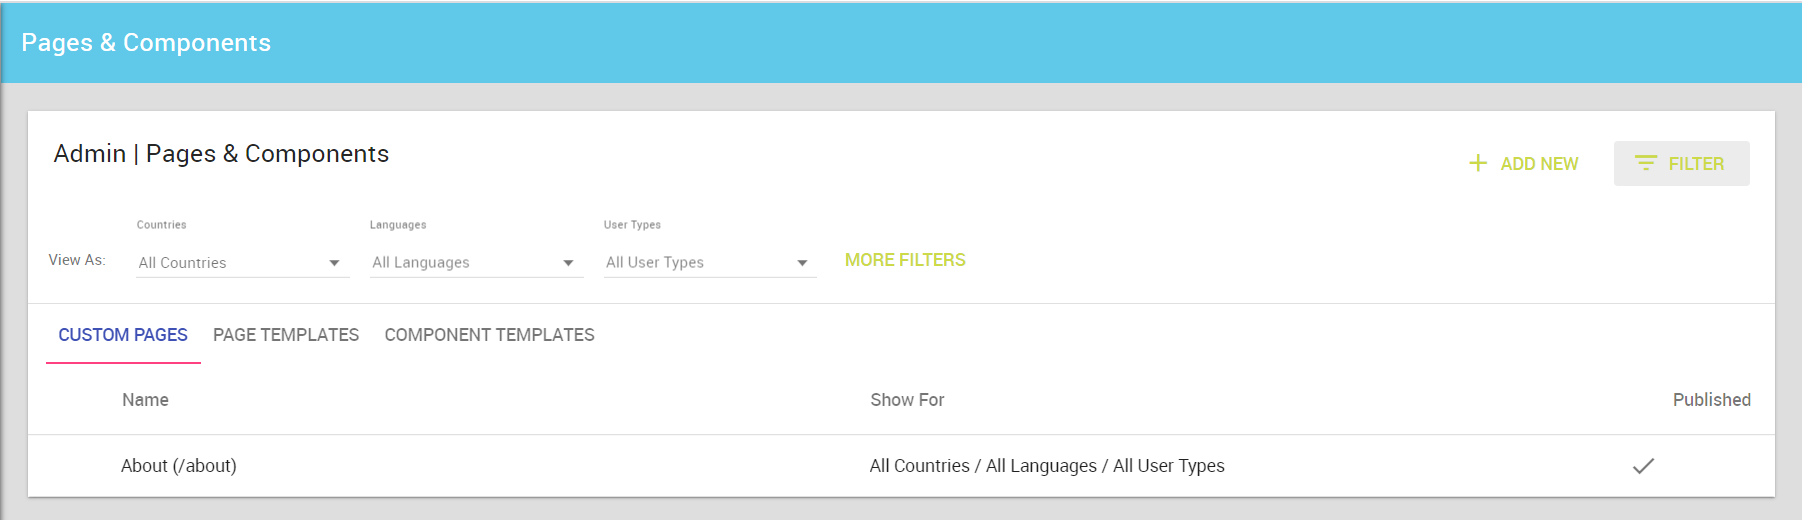Viewport: 1802px width, 520px height.
Task: Show MORE FILTERS options
Action: [905, 260]
